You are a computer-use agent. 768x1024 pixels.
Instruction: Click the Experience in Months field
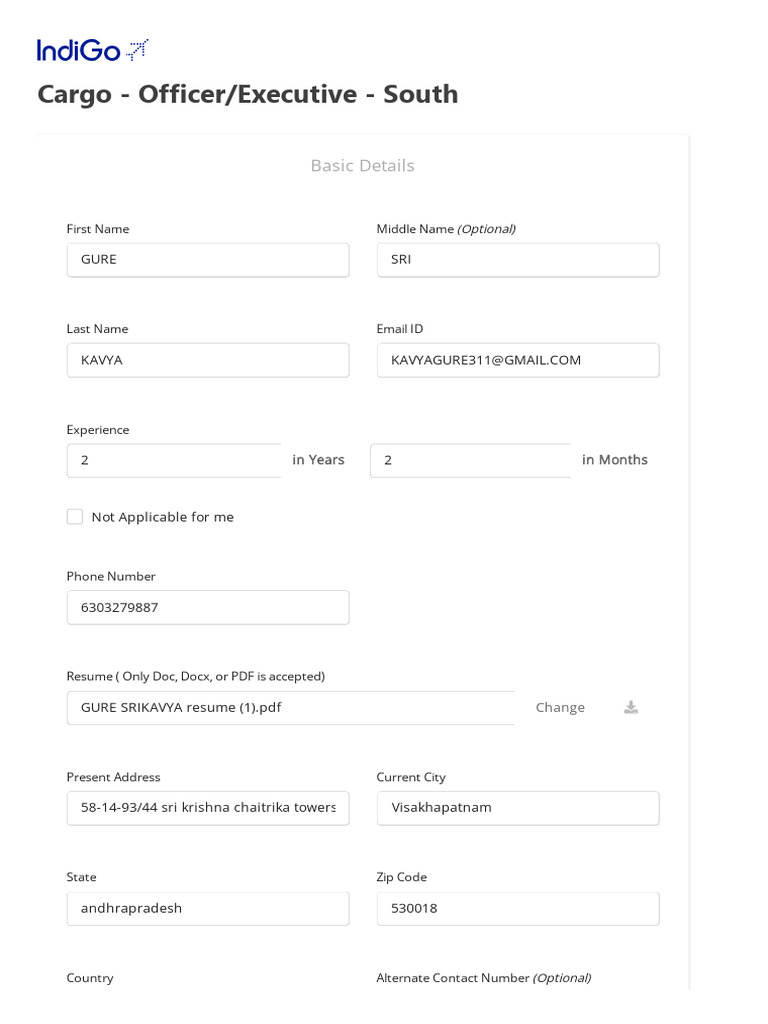471,460
